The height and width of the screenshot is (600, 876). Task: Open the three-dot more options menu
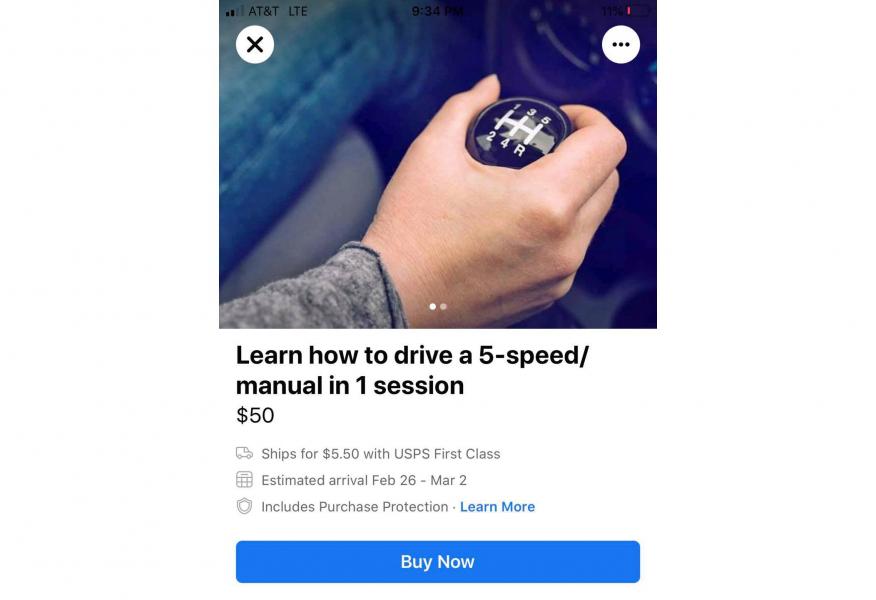tap(621, 44)
